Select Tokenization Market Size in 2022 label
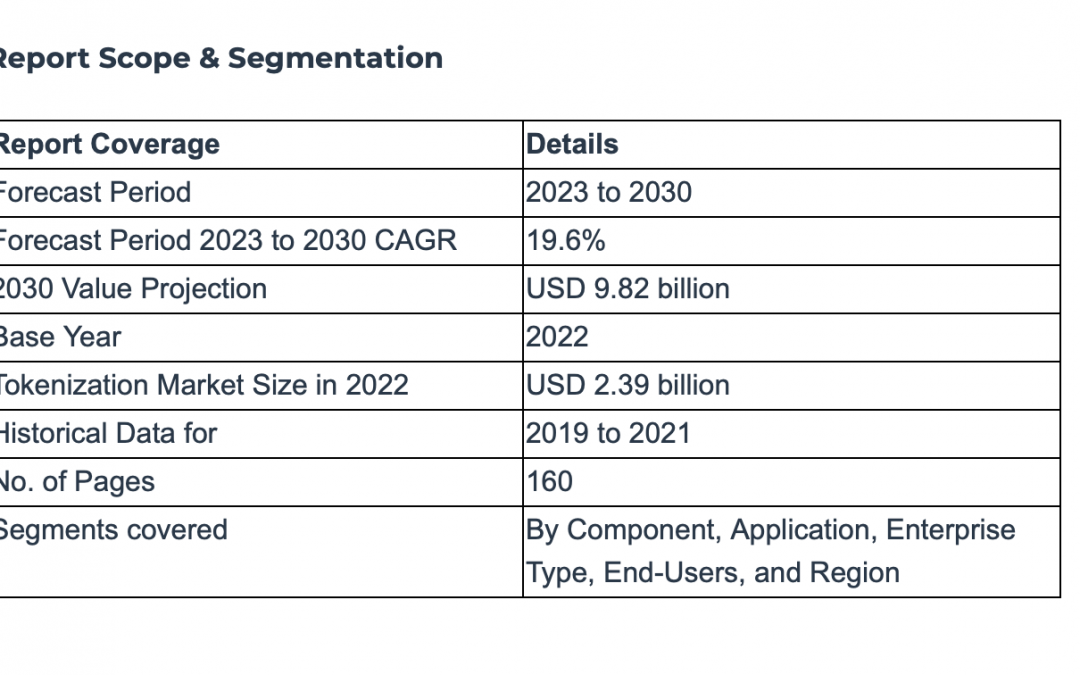The width and height of the screenshot is (1080, 675). coord(204,385)
